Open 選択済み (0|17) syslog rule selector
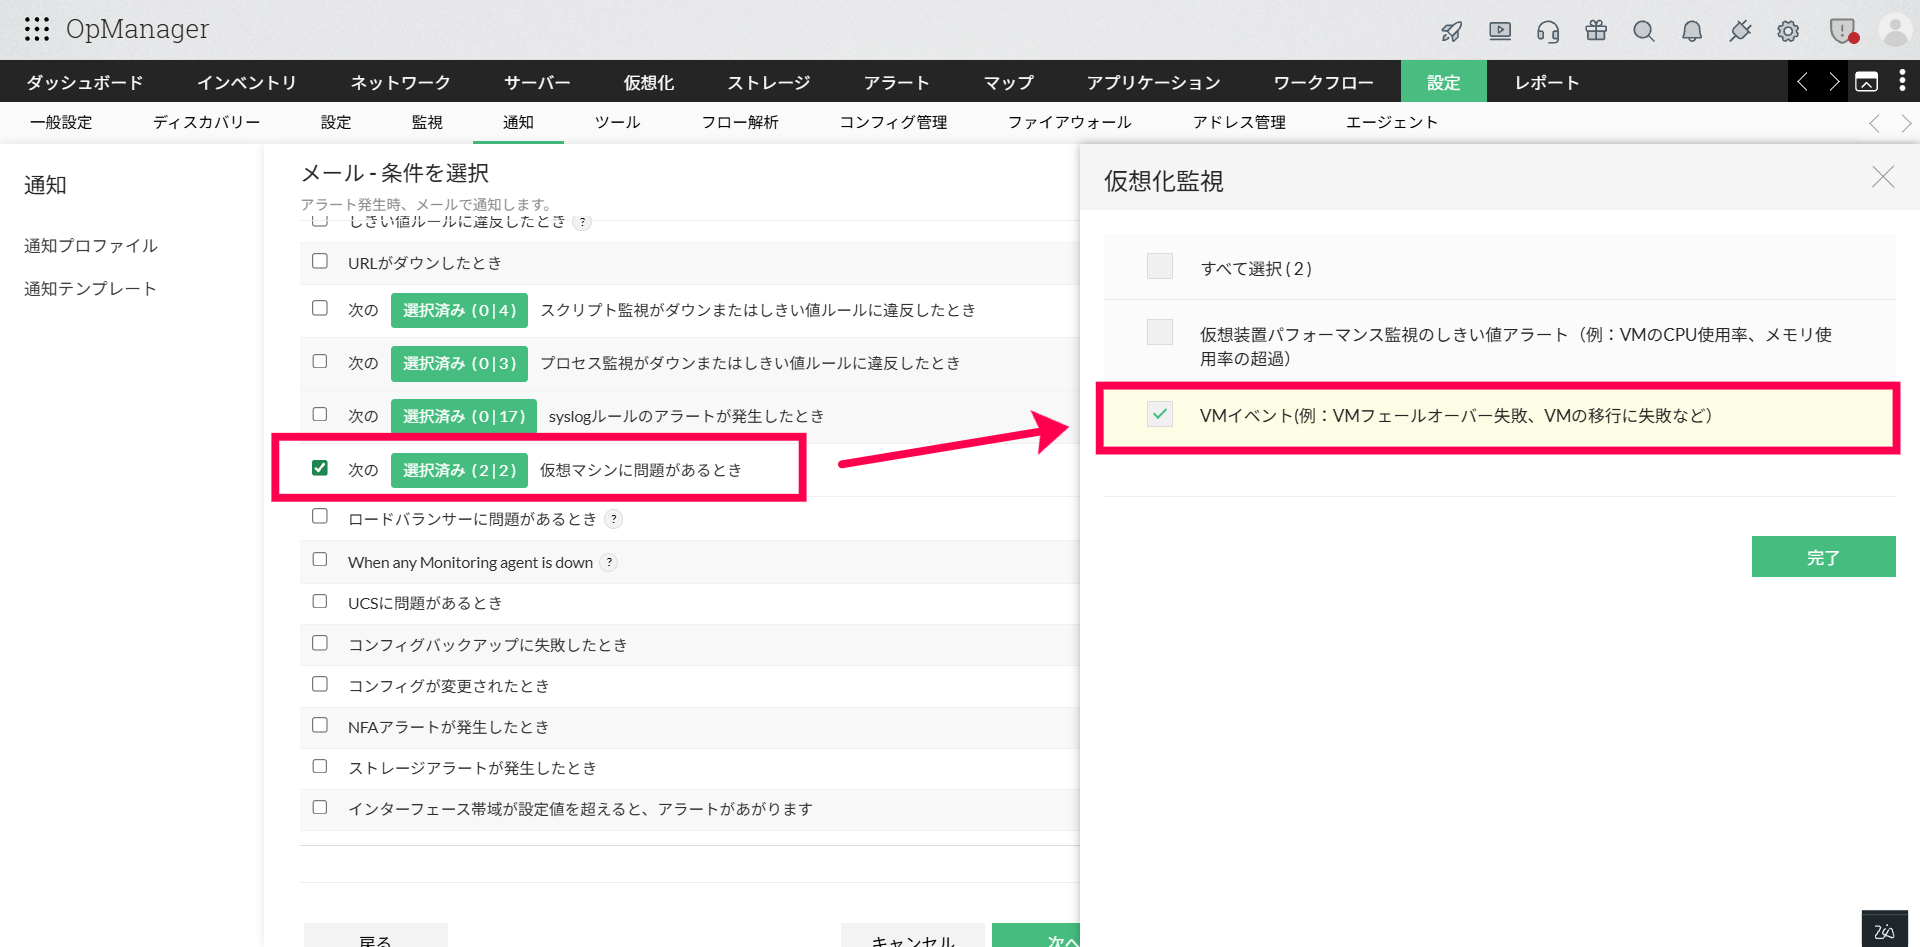 pyautogui.click(x=464, y=416)
